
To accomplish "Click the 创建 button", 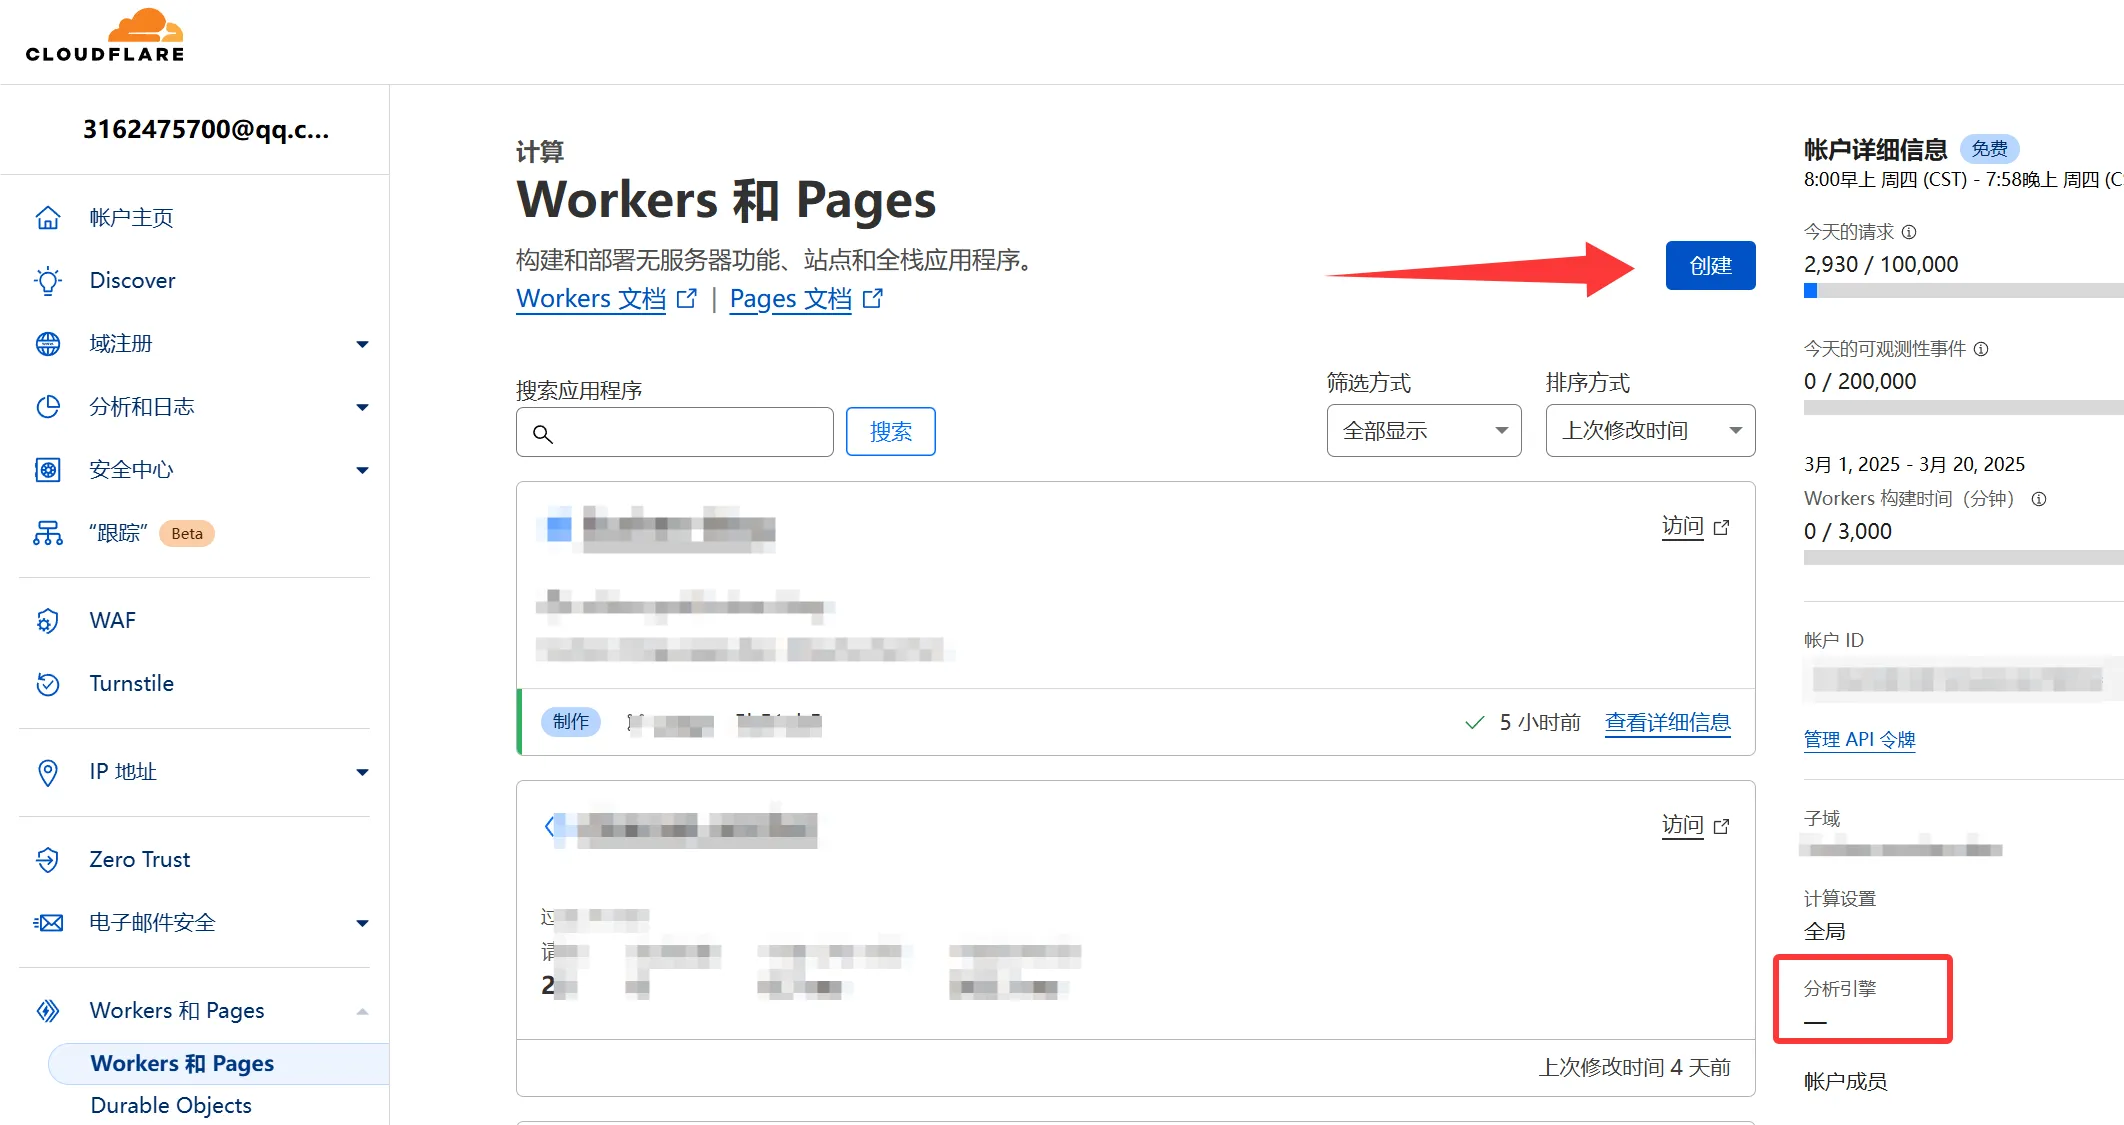I will tap(1709, 265).
